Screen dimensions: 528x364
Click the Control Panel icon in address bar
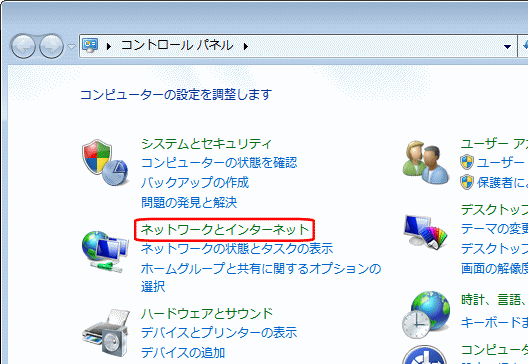90,45
